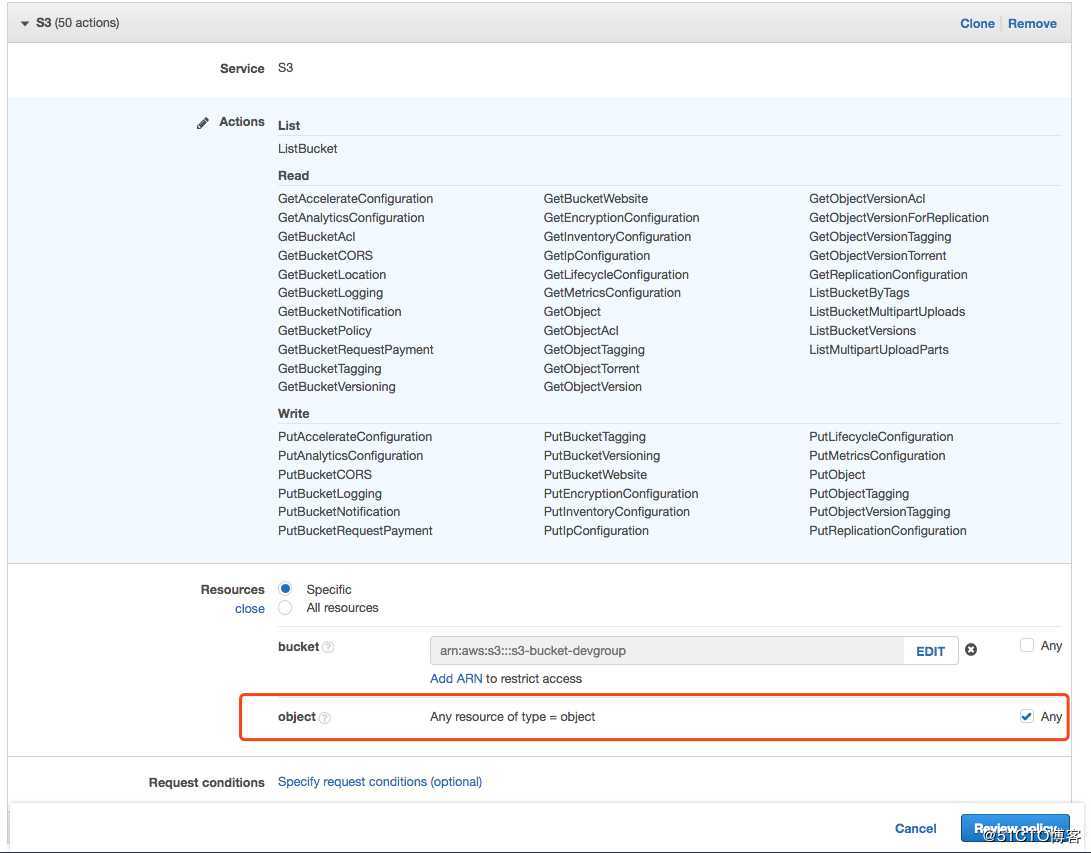Click GetIpConfiguration action
The height and width of the screenshot is (853, 1091).
pos(596,255)
